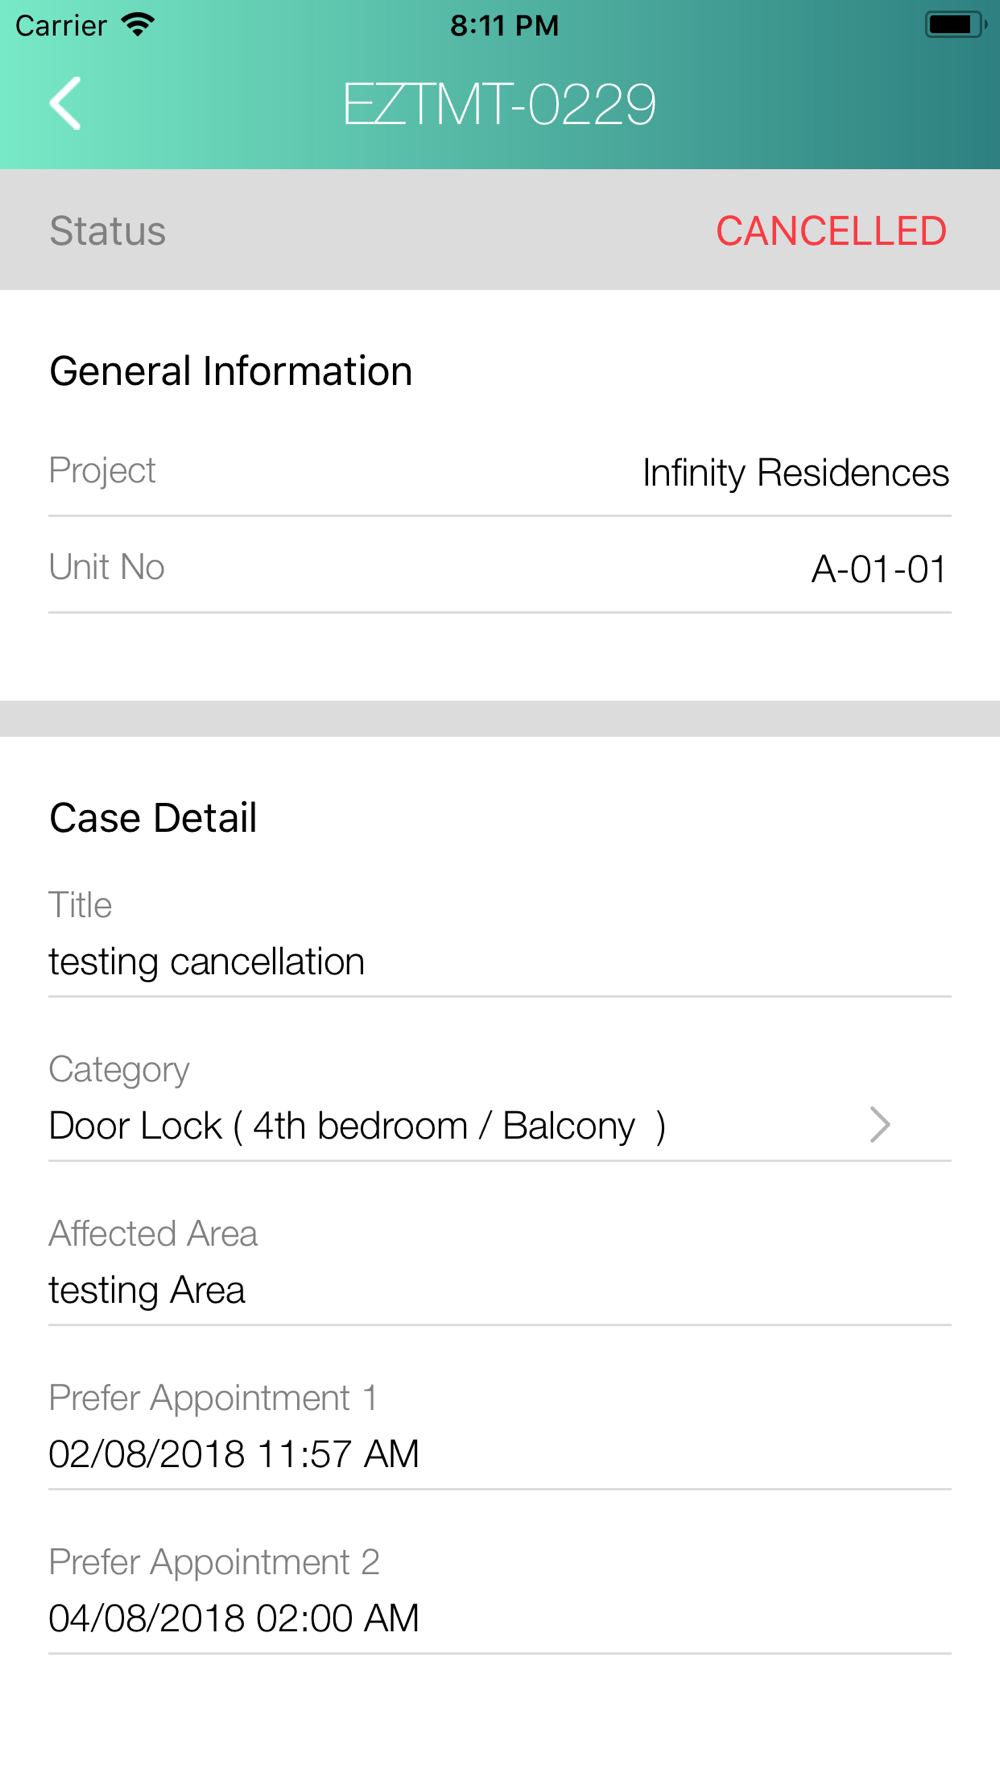Select the CANCELLED status label
This screenshot has height=1778, width=1000.
pos(831,231)
